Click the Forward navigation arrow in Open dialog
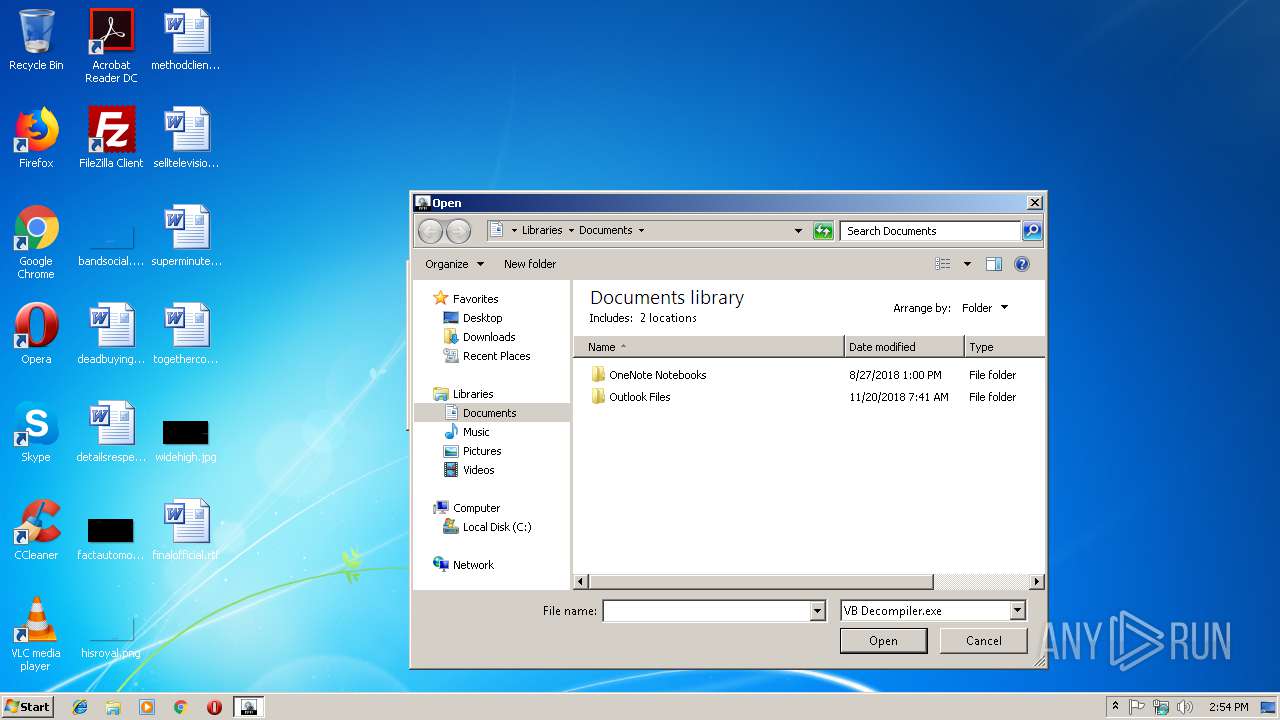The width and height of the screenshot is (1280, 720). pyautogui.click(x=458, y=231)
